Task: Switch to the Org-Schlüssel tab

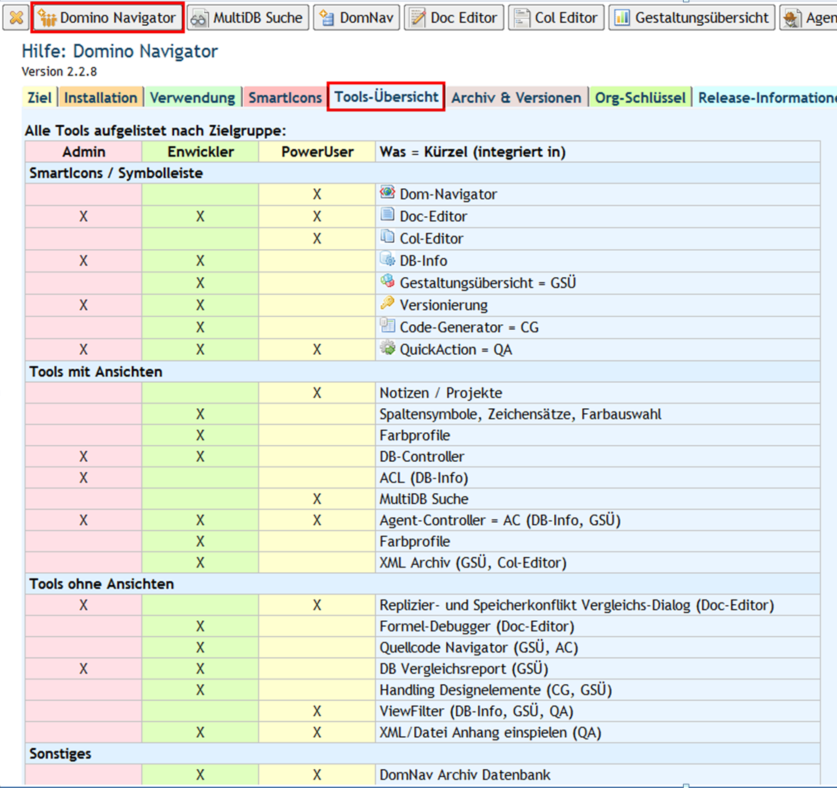Action: tap(640, 98)
